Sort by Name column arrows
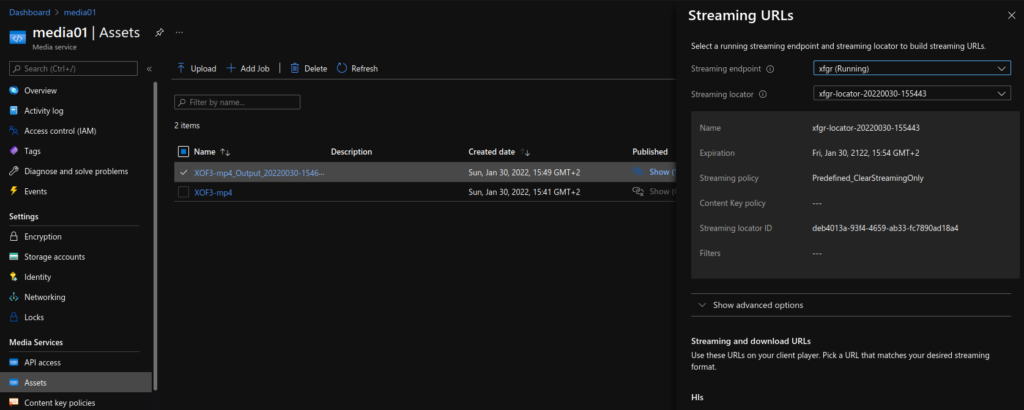The image size is (1024, 410). click(225, 152)
